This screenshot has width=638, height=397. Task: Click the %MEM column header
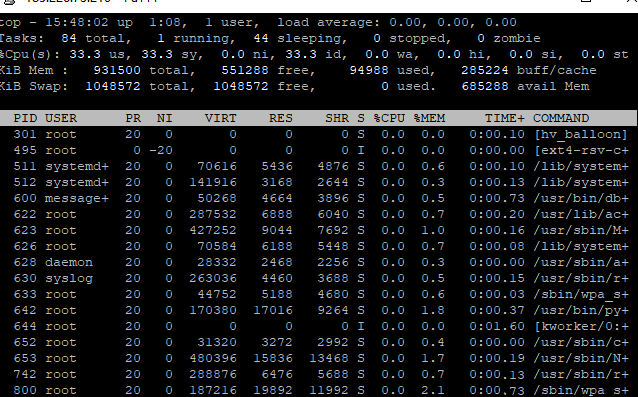pos(429,118)
